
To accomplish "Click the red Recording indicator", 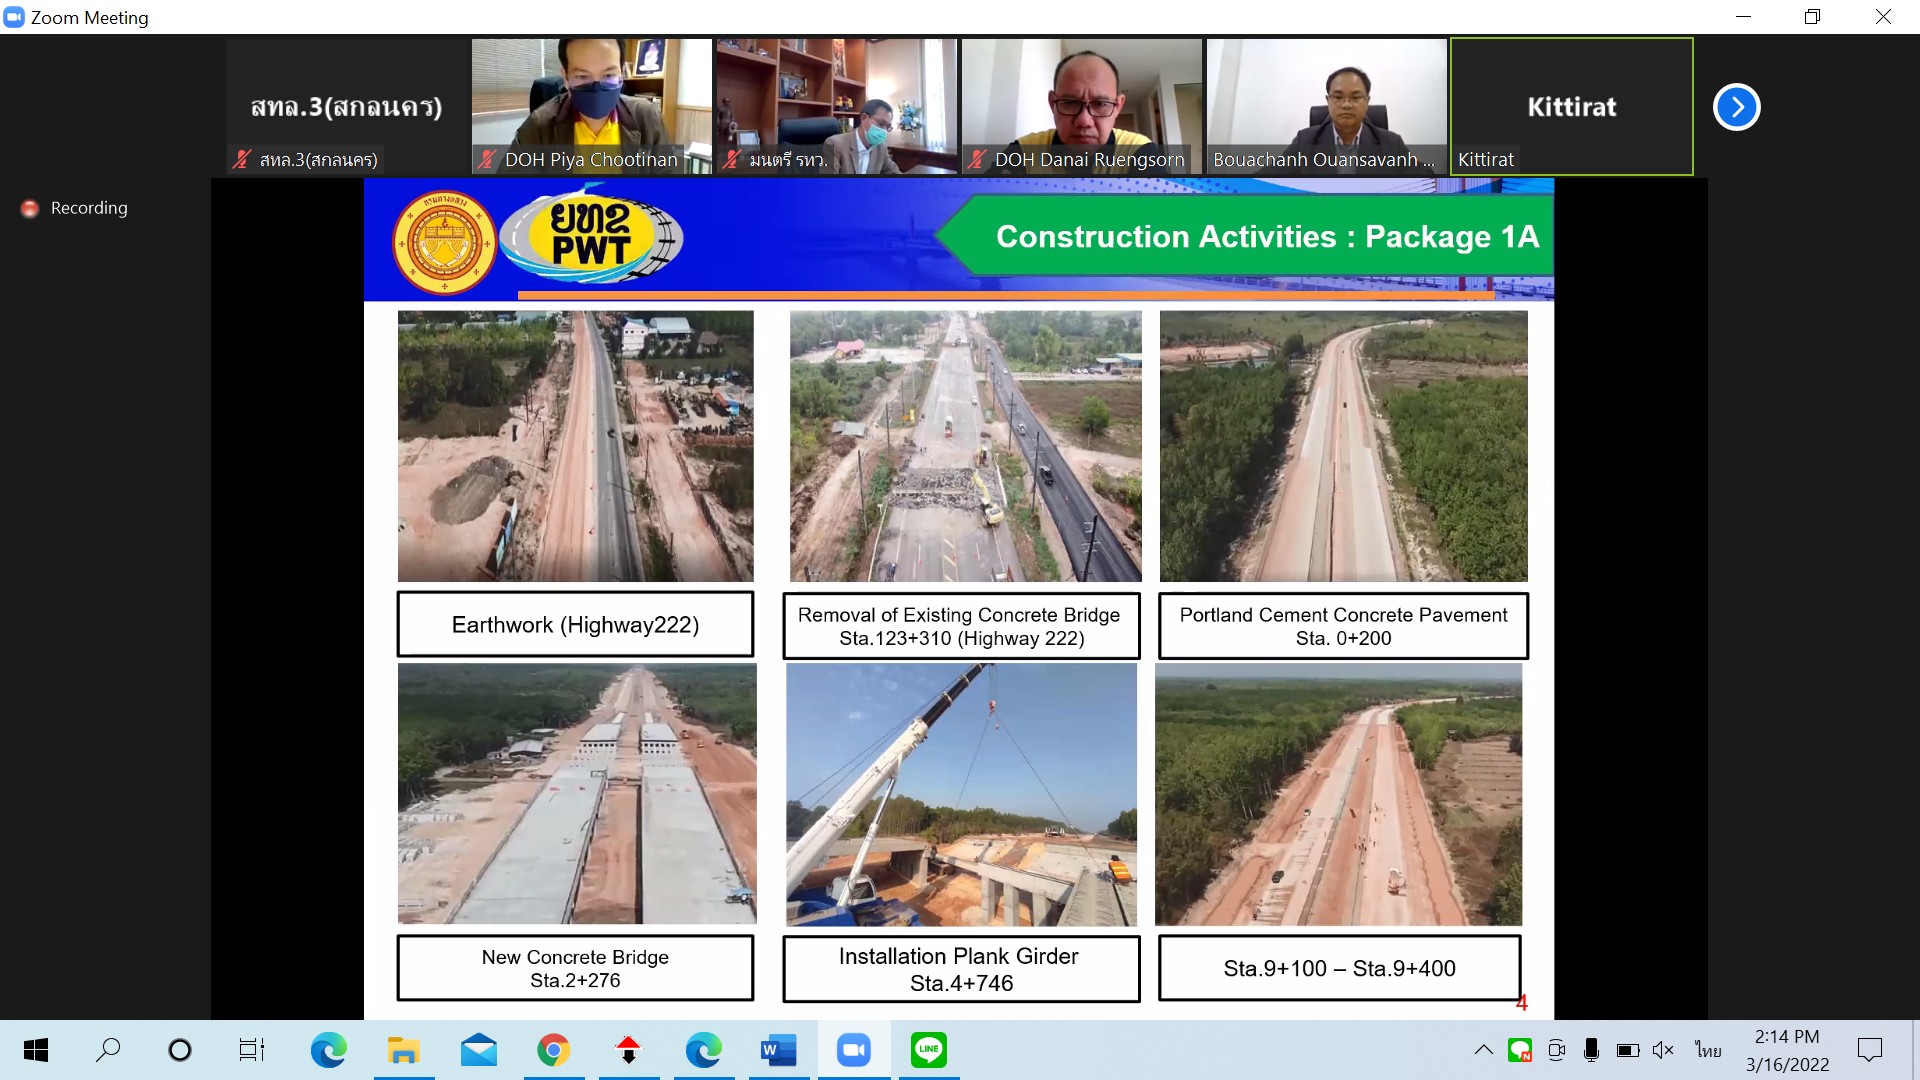I will coord(31,208).
